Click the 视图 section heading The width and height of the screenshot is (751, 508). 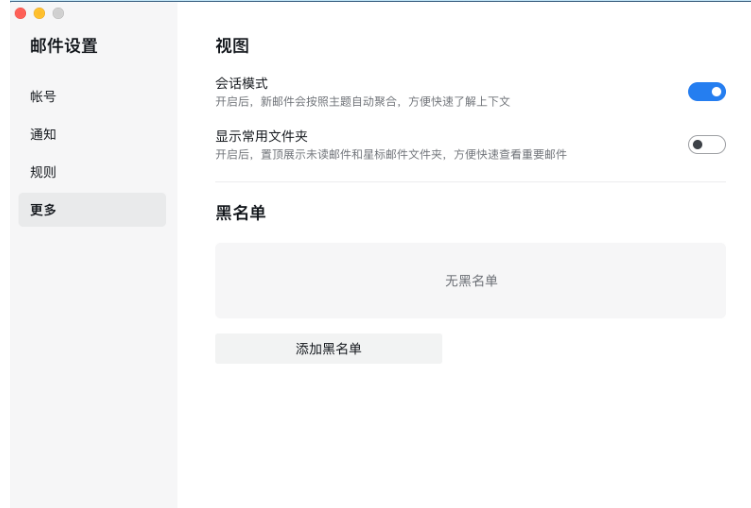[231, 46]
